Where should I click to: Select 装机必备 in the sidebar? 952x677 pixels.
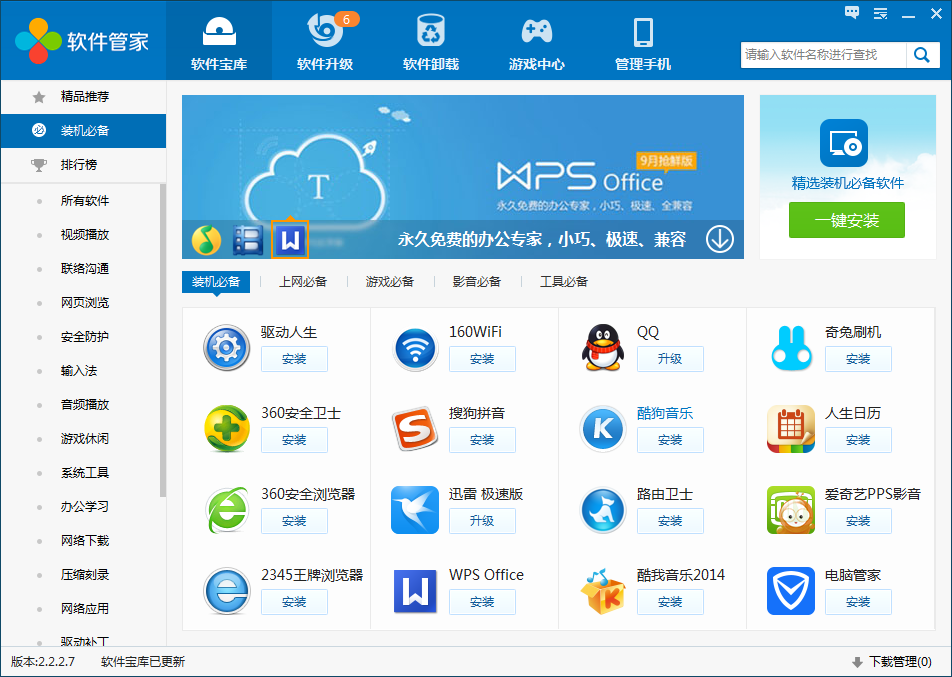point(83,131)
